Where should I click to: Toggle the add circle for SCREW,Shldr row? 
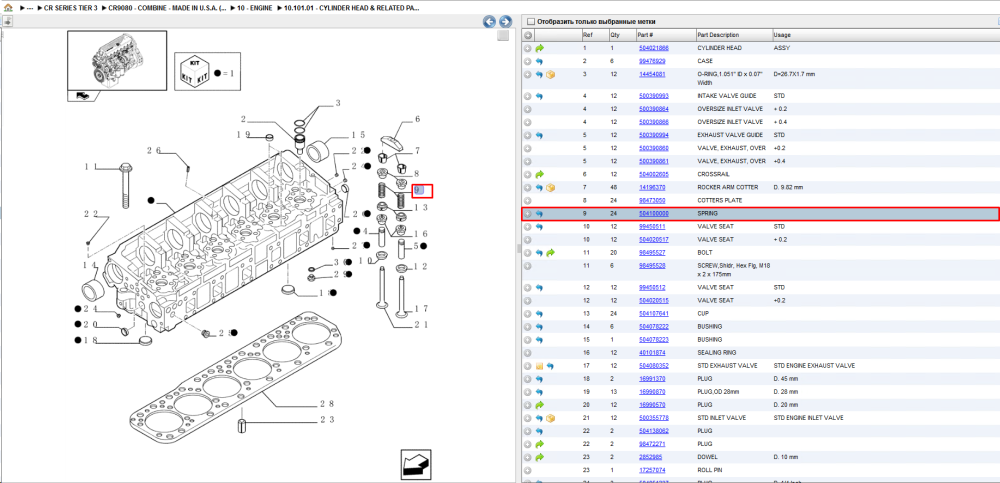coord(527,265)
